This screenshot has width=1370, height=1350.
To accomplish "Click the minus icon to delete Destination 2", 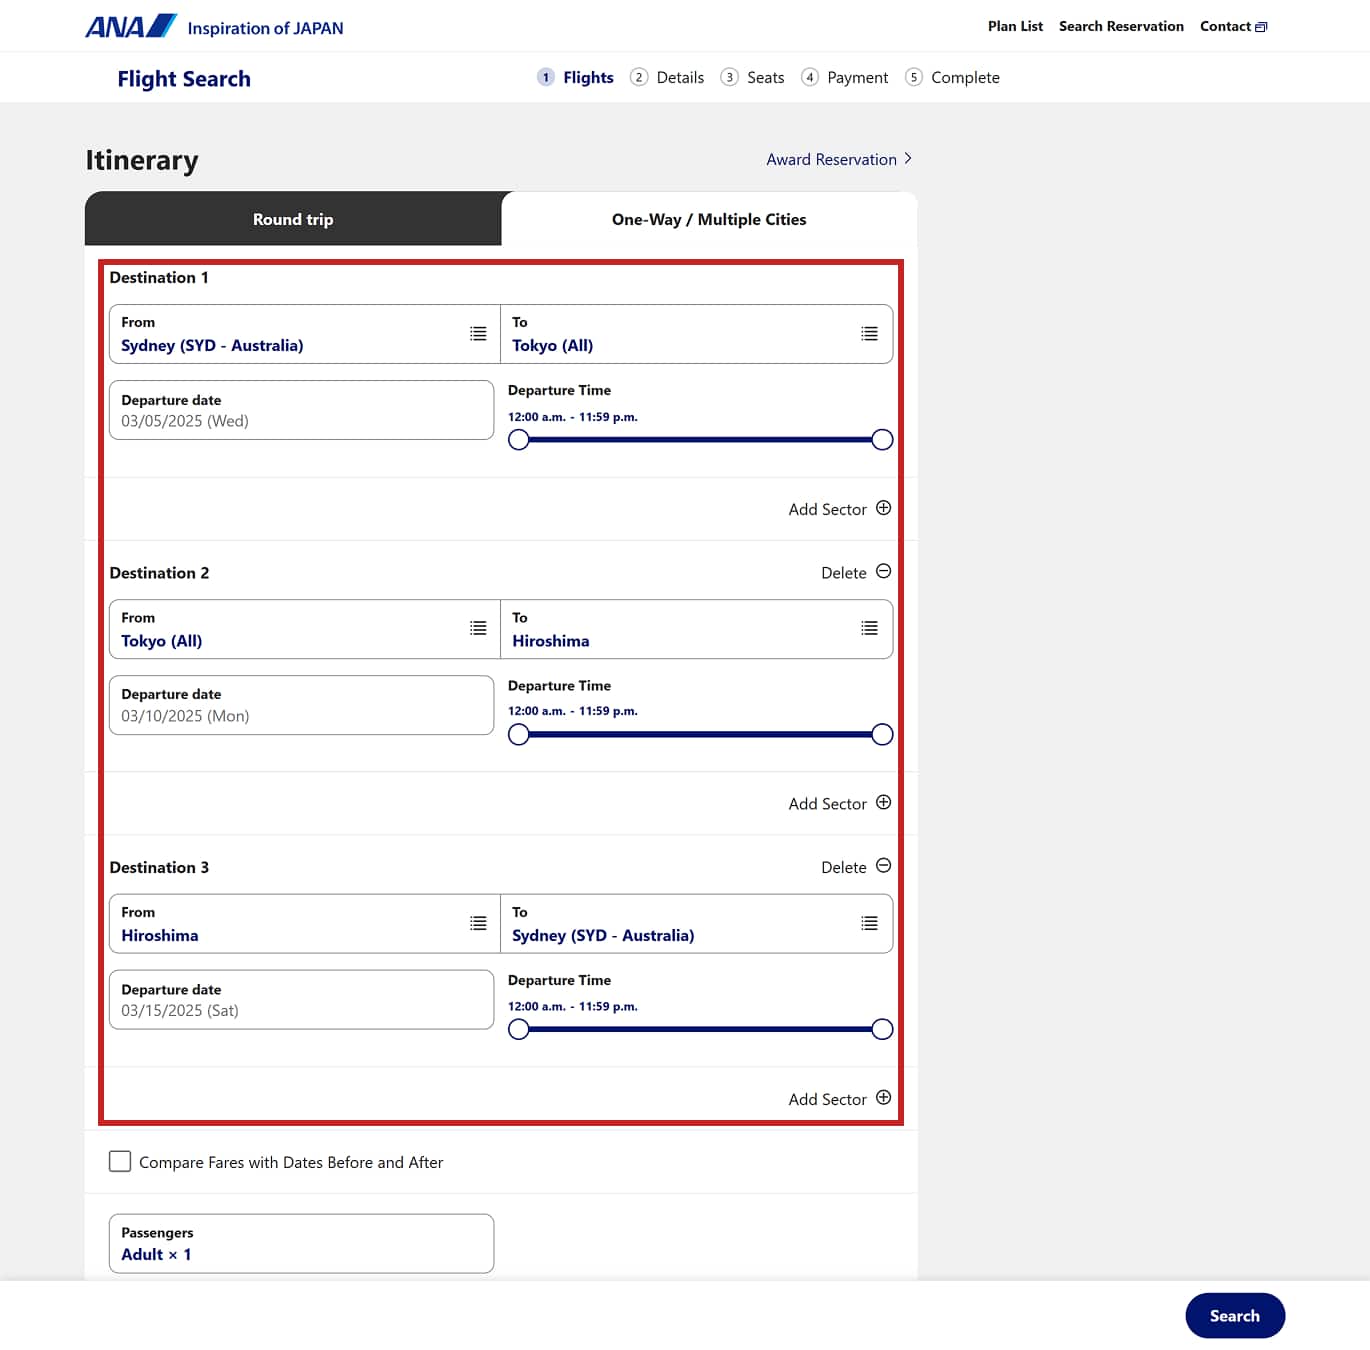I will pyautogui.click(x=883, y=572).
